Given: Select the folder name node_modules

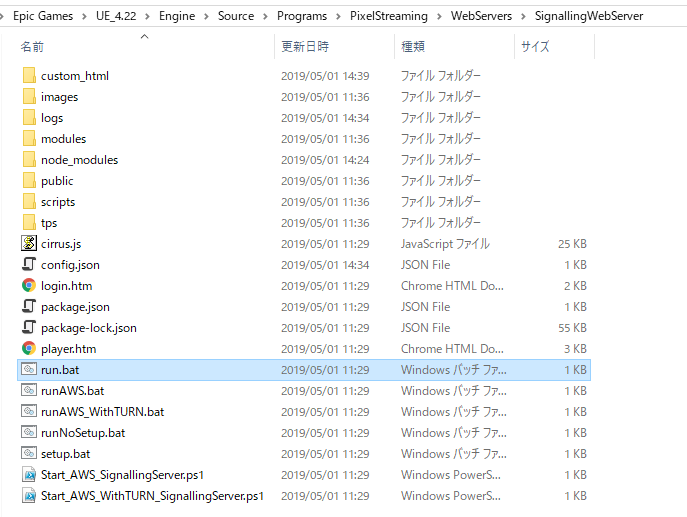Looking at the screenshot, I should coord(79,160).
